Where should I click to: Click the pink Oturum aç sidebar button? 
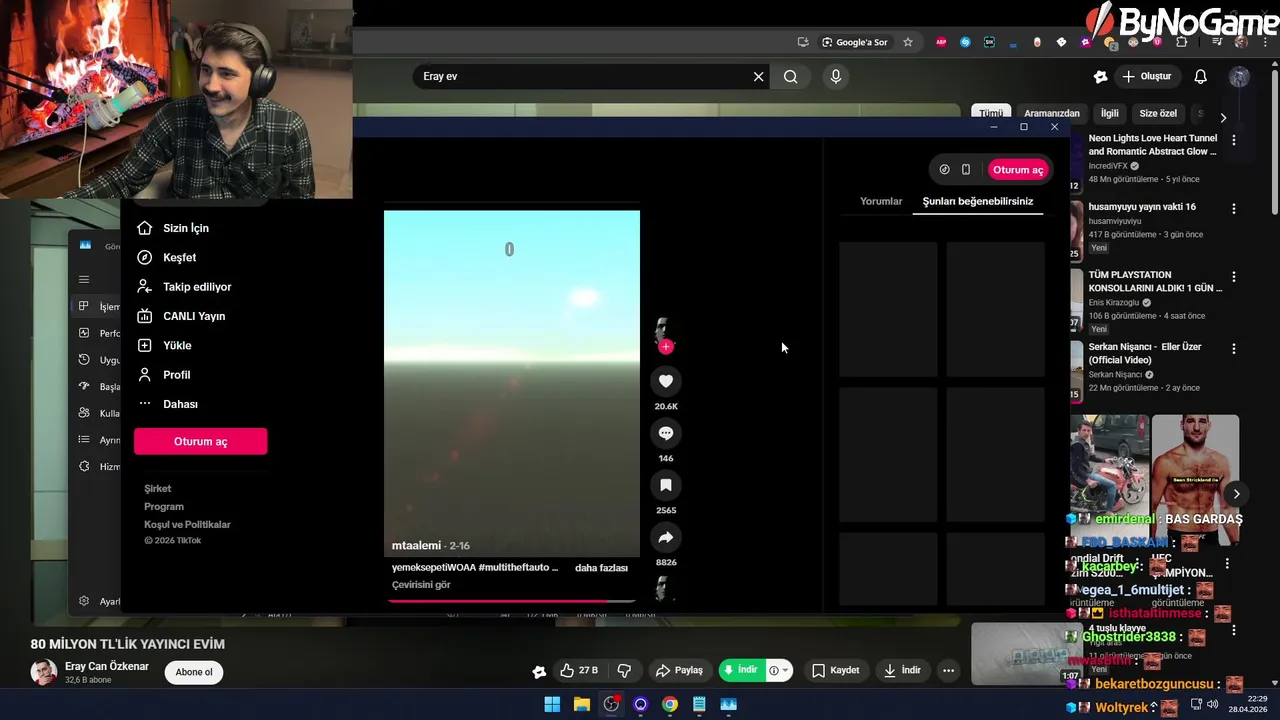point(201,441)
